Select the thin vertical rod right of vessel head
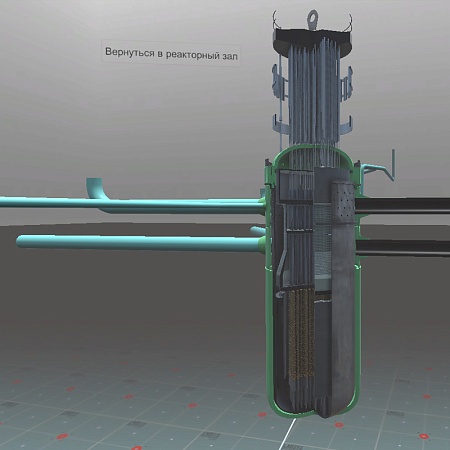This screenshot has width=450, height=450. click(x=394, y=165)
